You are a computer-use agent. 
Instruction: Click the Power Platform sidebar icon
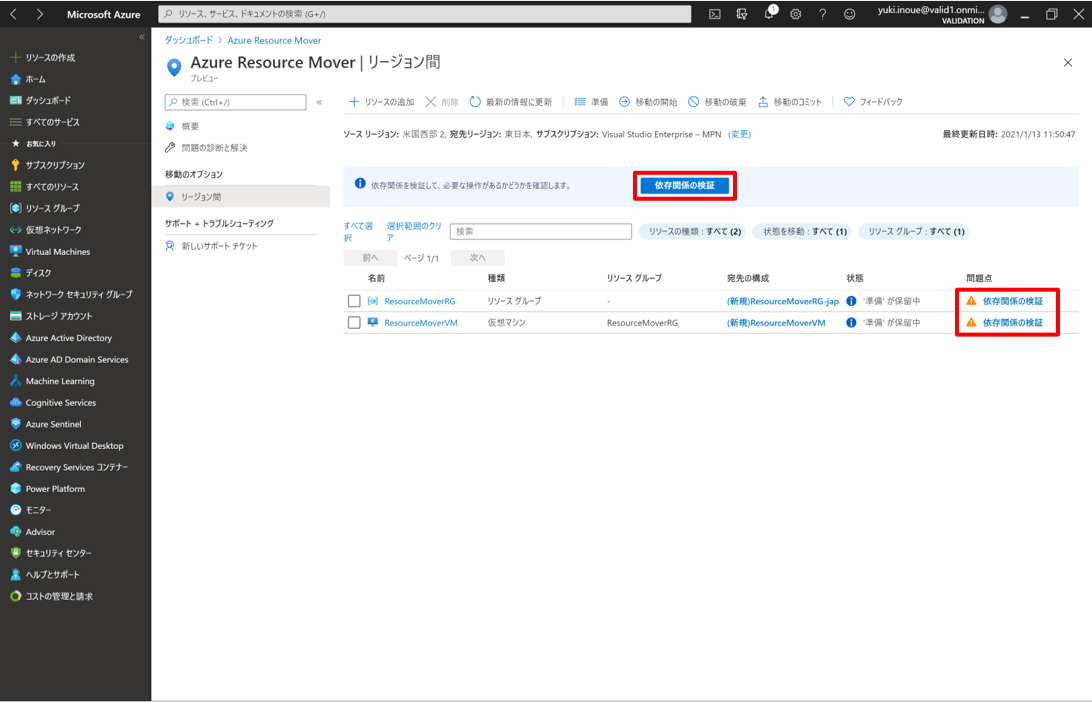[15, 488]
